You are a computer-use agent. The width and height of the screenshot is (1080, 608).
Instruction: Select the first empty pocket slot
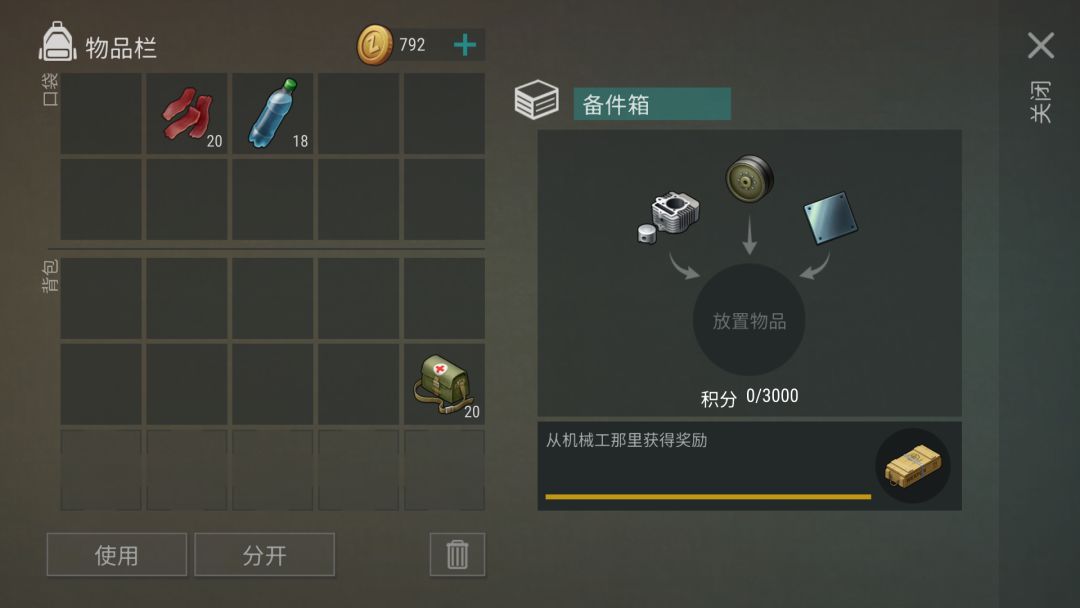pyautogui.click(x=101, y=114)
